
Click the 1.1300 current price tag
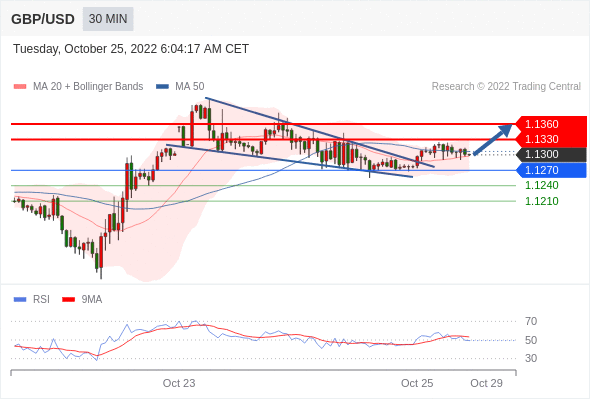coord(552,154)
